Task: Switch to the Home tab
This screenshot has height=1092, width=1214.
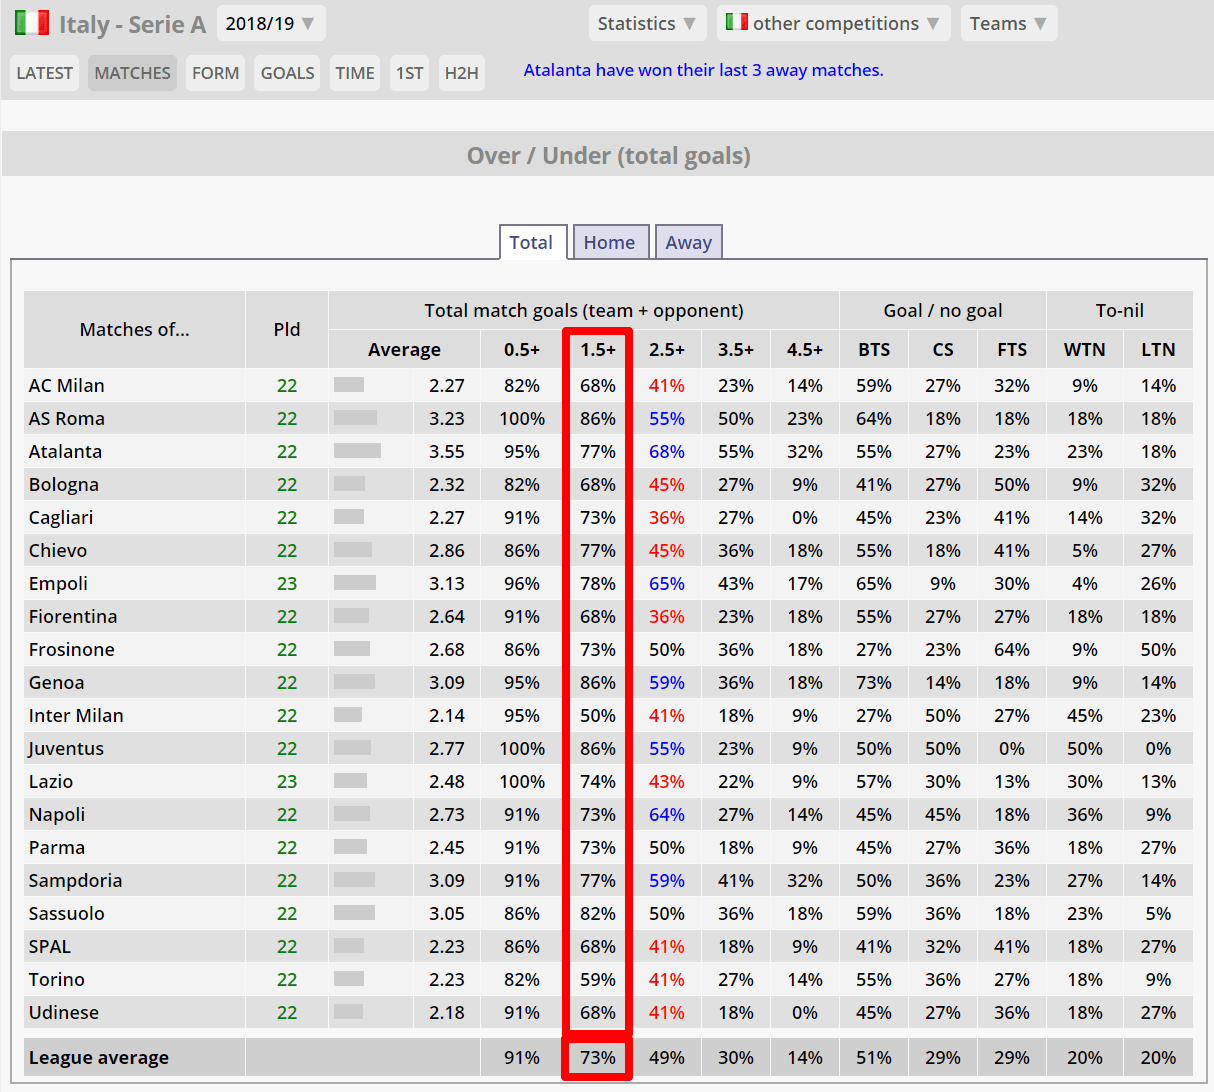Action: (x=610, y=242)
